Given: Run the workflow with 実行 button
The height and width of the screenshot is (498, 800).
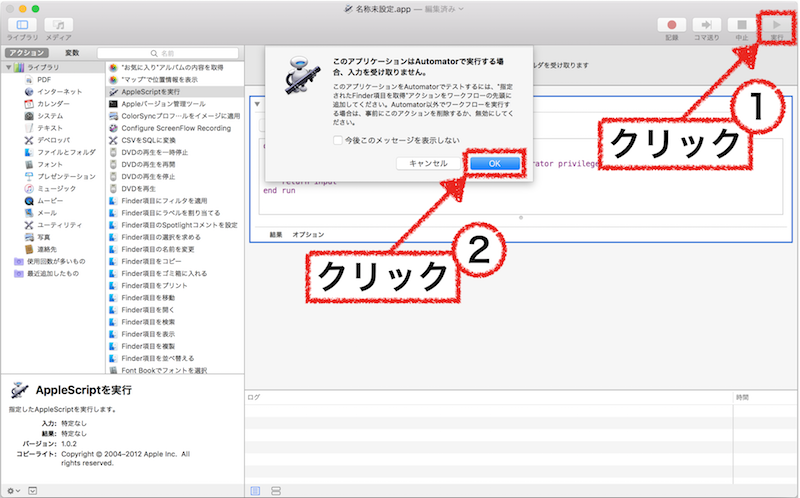Looking at the screenshot, I should (777, 24).
